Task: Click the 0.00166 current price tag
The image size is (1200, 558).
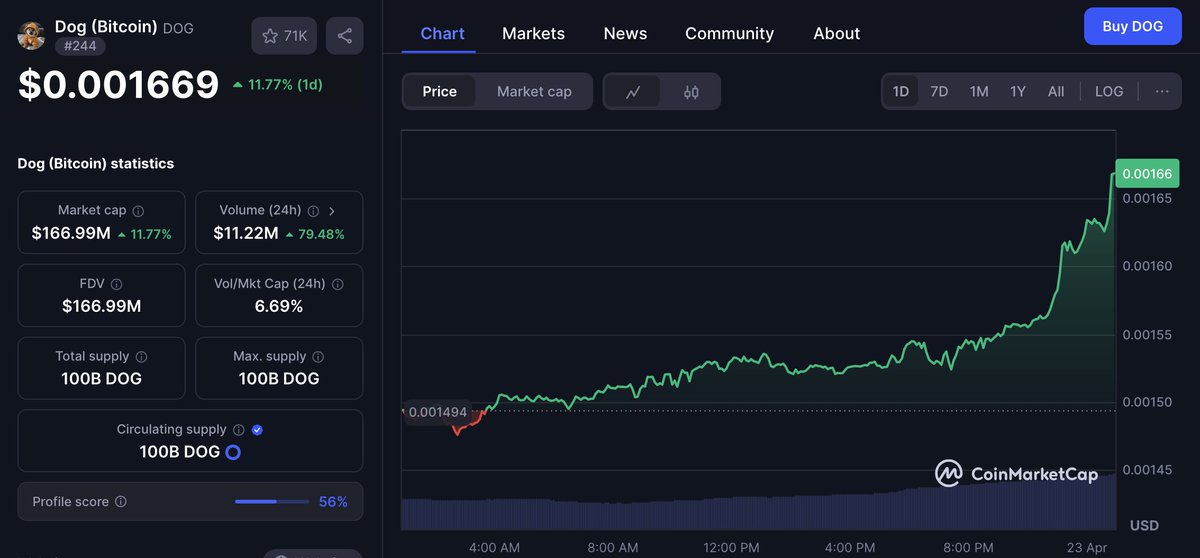Action: tap(1146, 174)
